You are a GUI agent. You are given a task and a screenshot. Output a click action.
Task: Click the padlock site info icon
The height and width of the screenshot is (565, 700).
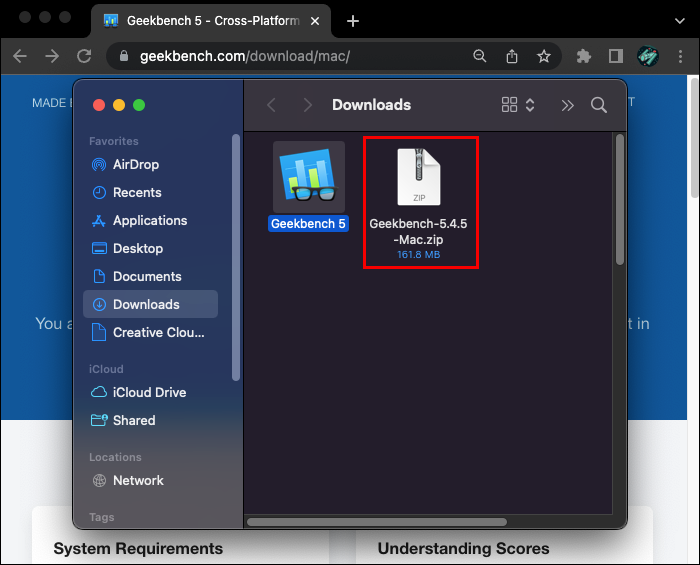click(124, 56)
